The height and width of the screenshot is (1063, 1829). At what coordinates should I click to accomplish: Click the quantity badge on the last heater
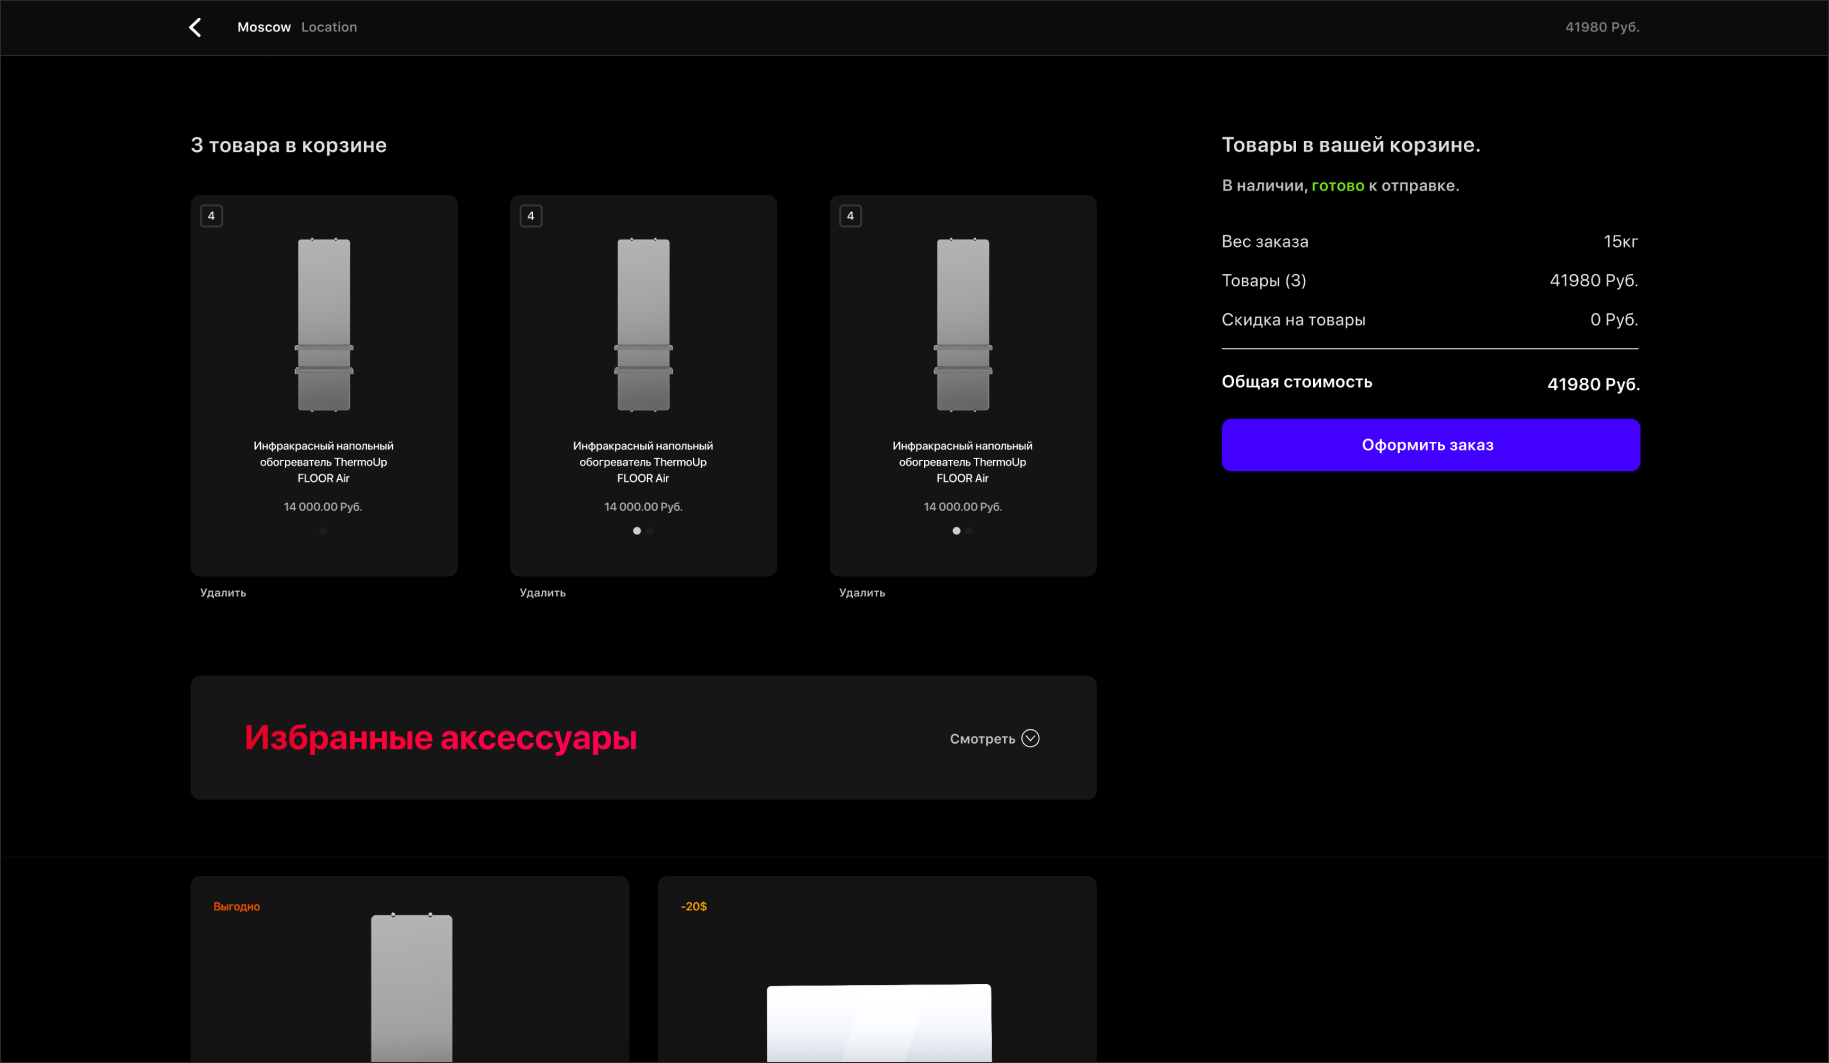pos(850,216)
